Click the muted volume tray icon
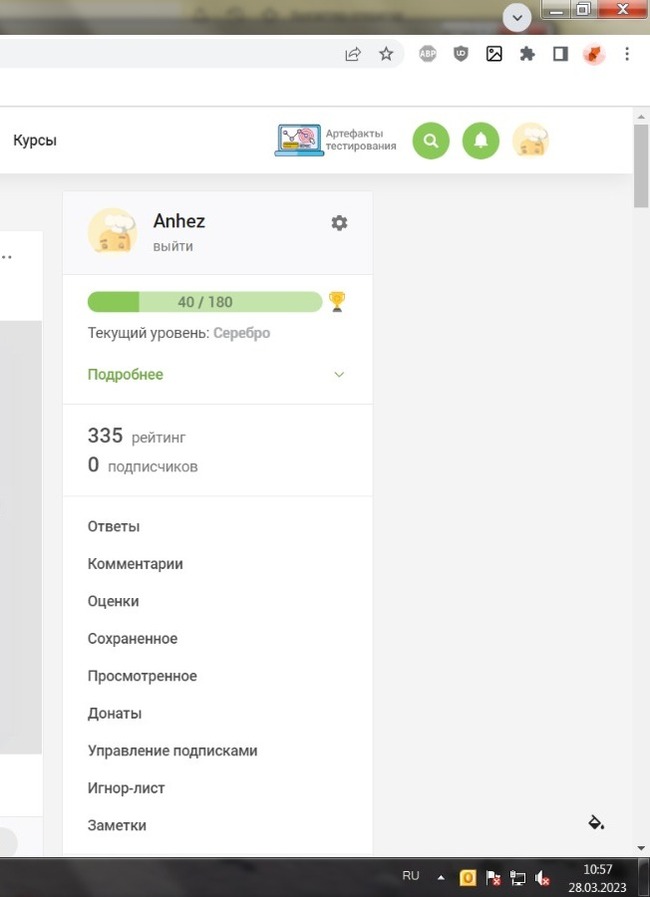This screenshot has width=650, height=897. pos(542,878)
